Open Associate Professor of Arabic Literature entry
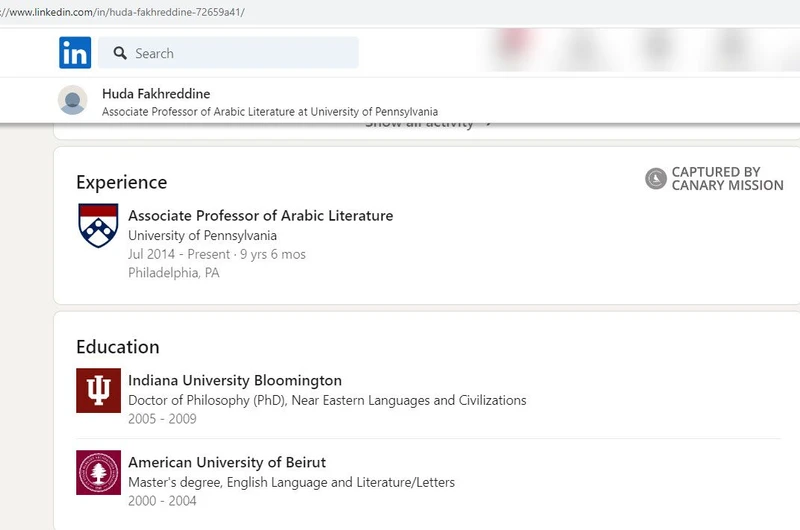This screenshot has width=800, height=530. tap(261, 216)
